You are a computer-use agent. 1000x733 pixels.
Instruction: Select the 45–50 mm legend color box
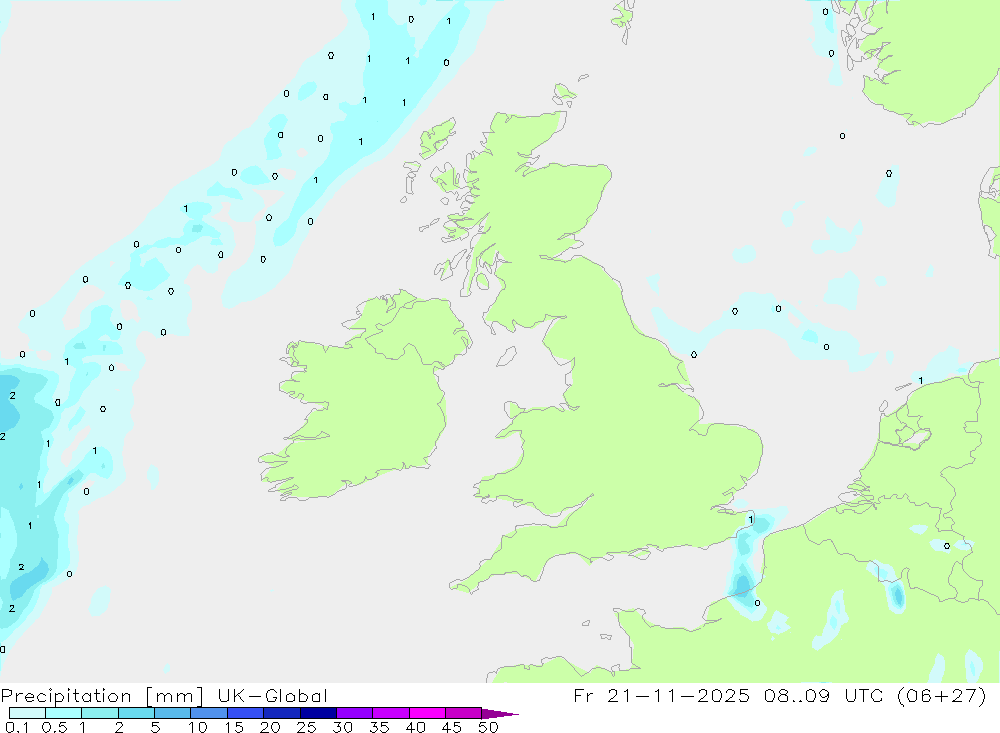[464, 713]
